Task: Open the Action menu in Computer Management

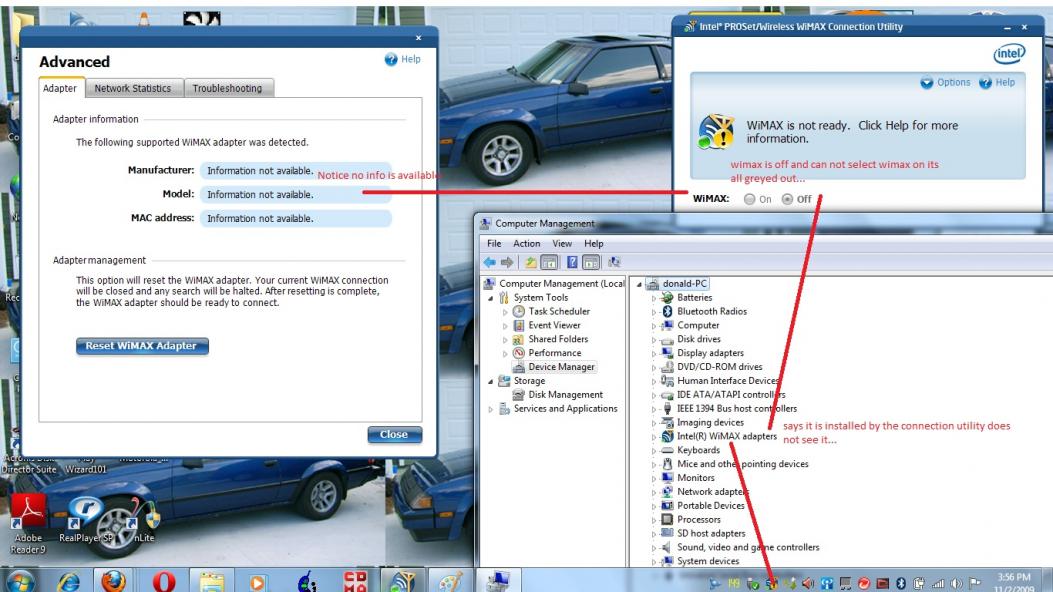Action: point(526,244)
